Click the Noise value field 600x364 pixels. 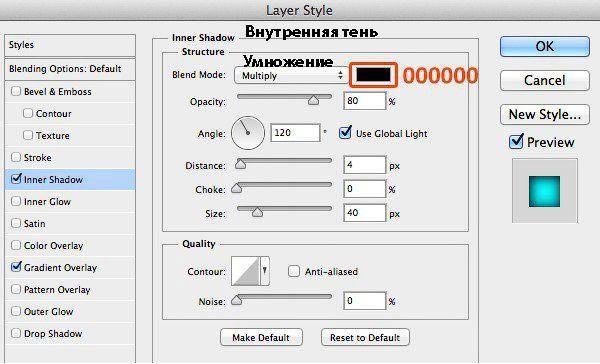point(365,301)
